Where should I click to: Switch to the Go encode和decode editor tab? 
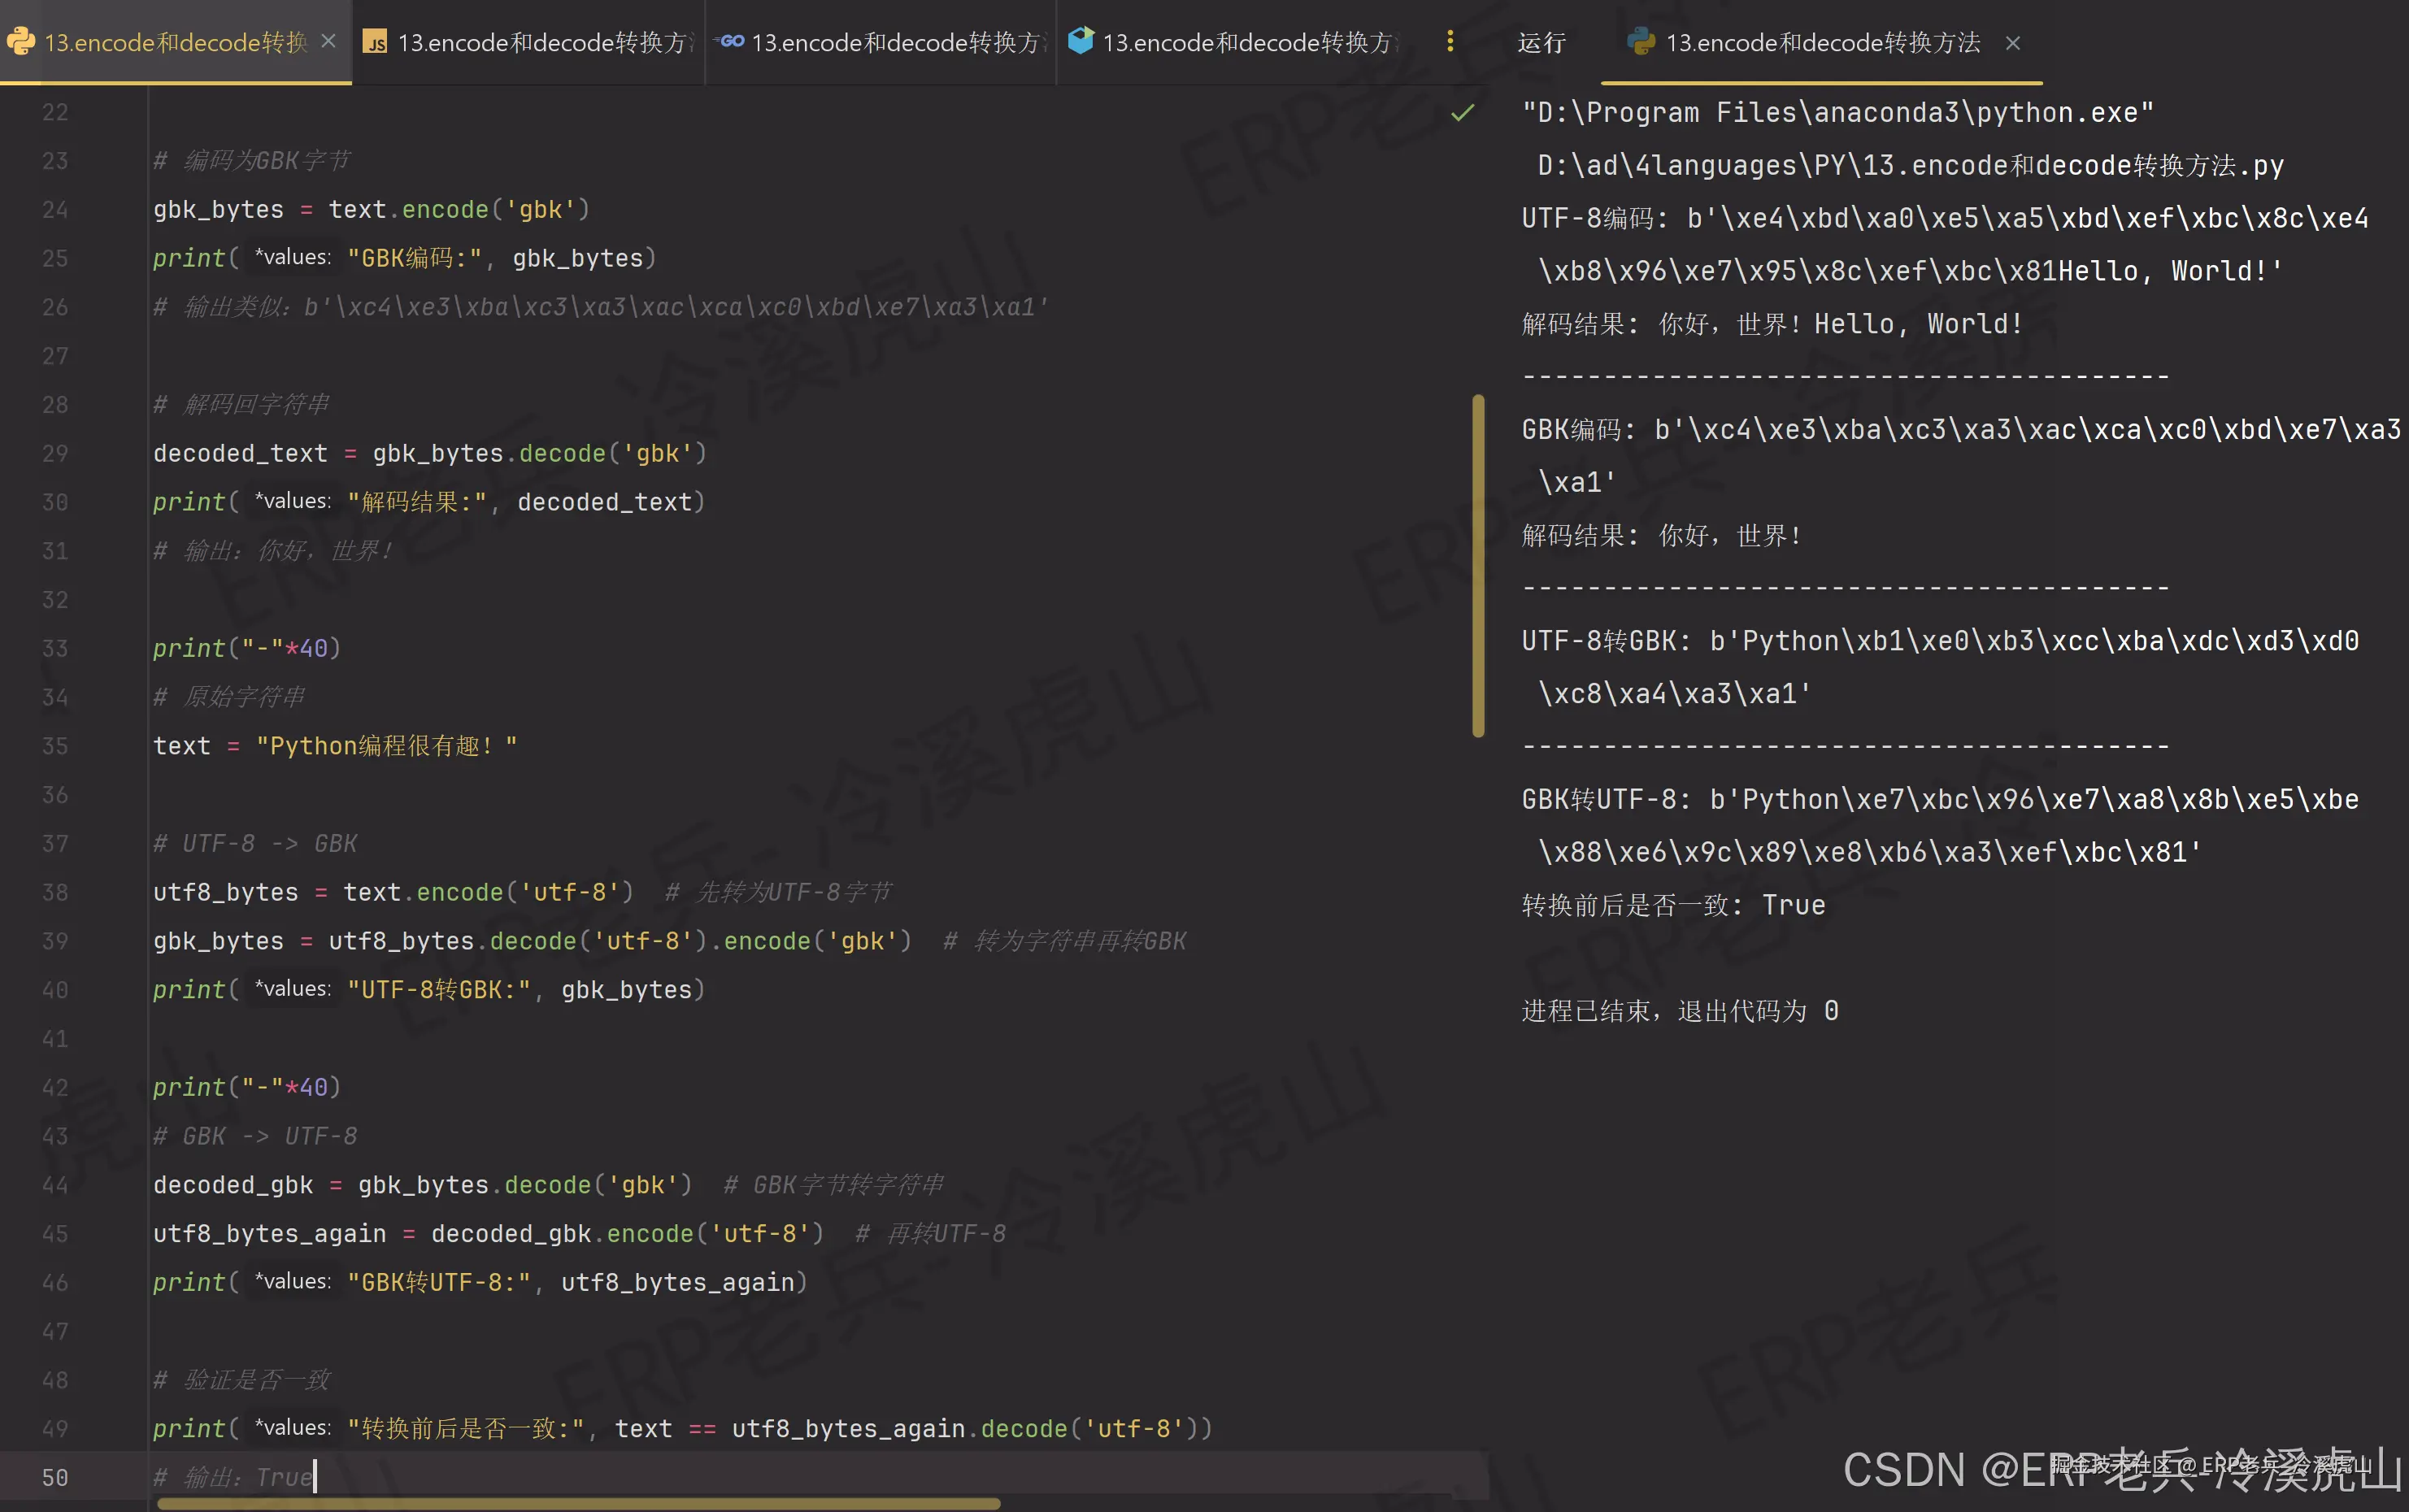click(x=897, y=42)
